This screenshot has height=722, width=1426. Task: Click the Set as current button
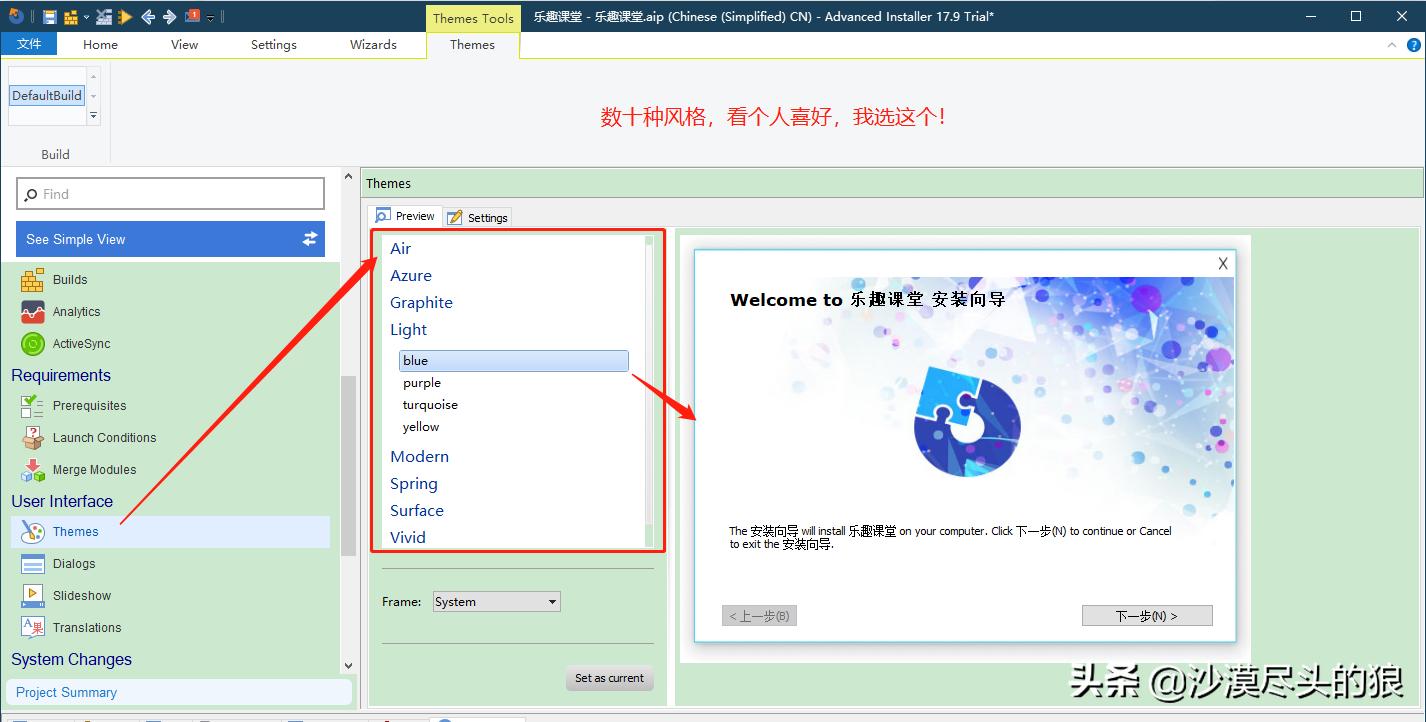coord(609,678)
